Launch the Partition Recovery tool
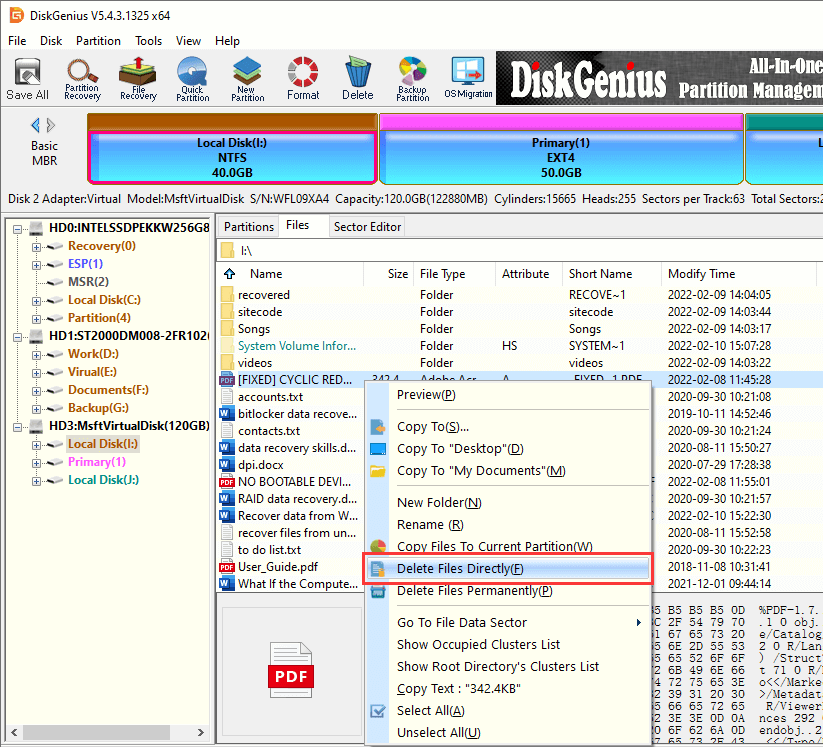 click(x=82, y=79)
